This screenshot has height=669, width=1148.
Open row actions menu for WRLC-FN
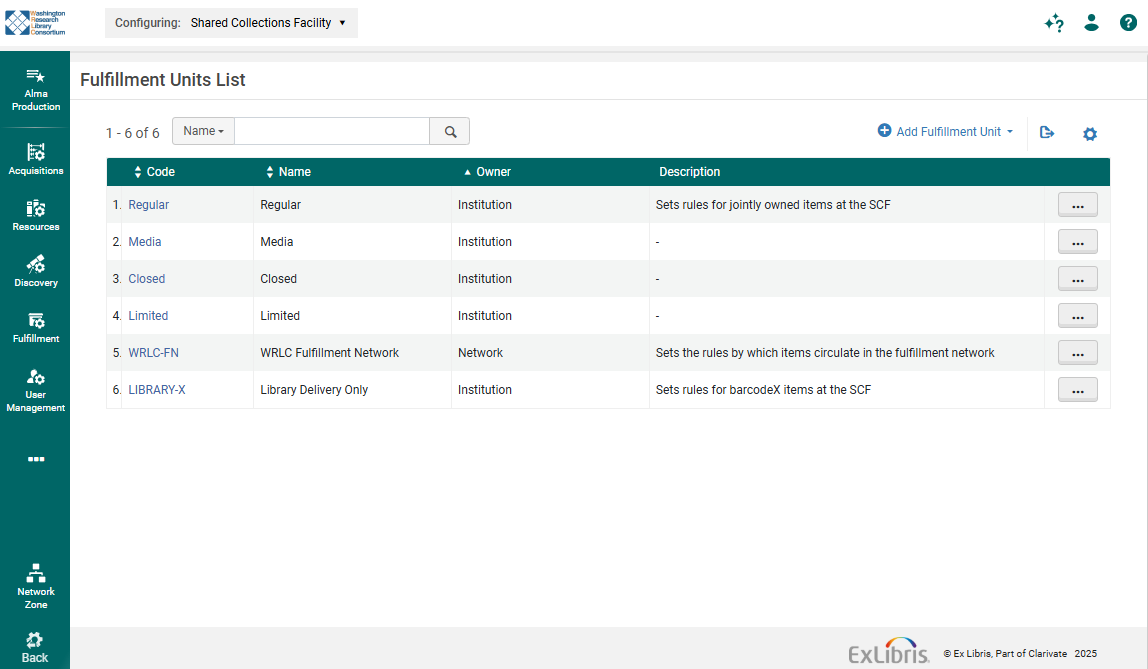[x=1077, y=353]
